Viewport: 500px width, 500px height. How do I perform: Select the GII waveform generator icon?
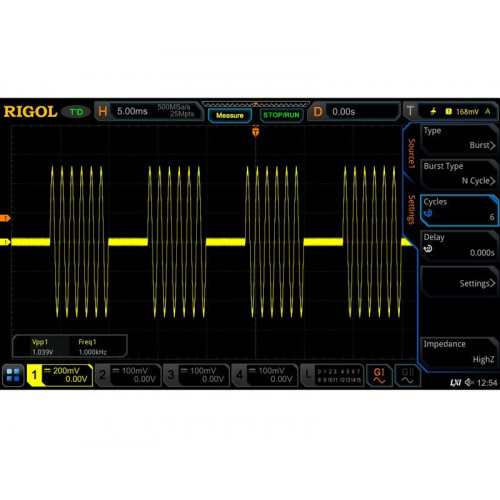click(408, 375)
